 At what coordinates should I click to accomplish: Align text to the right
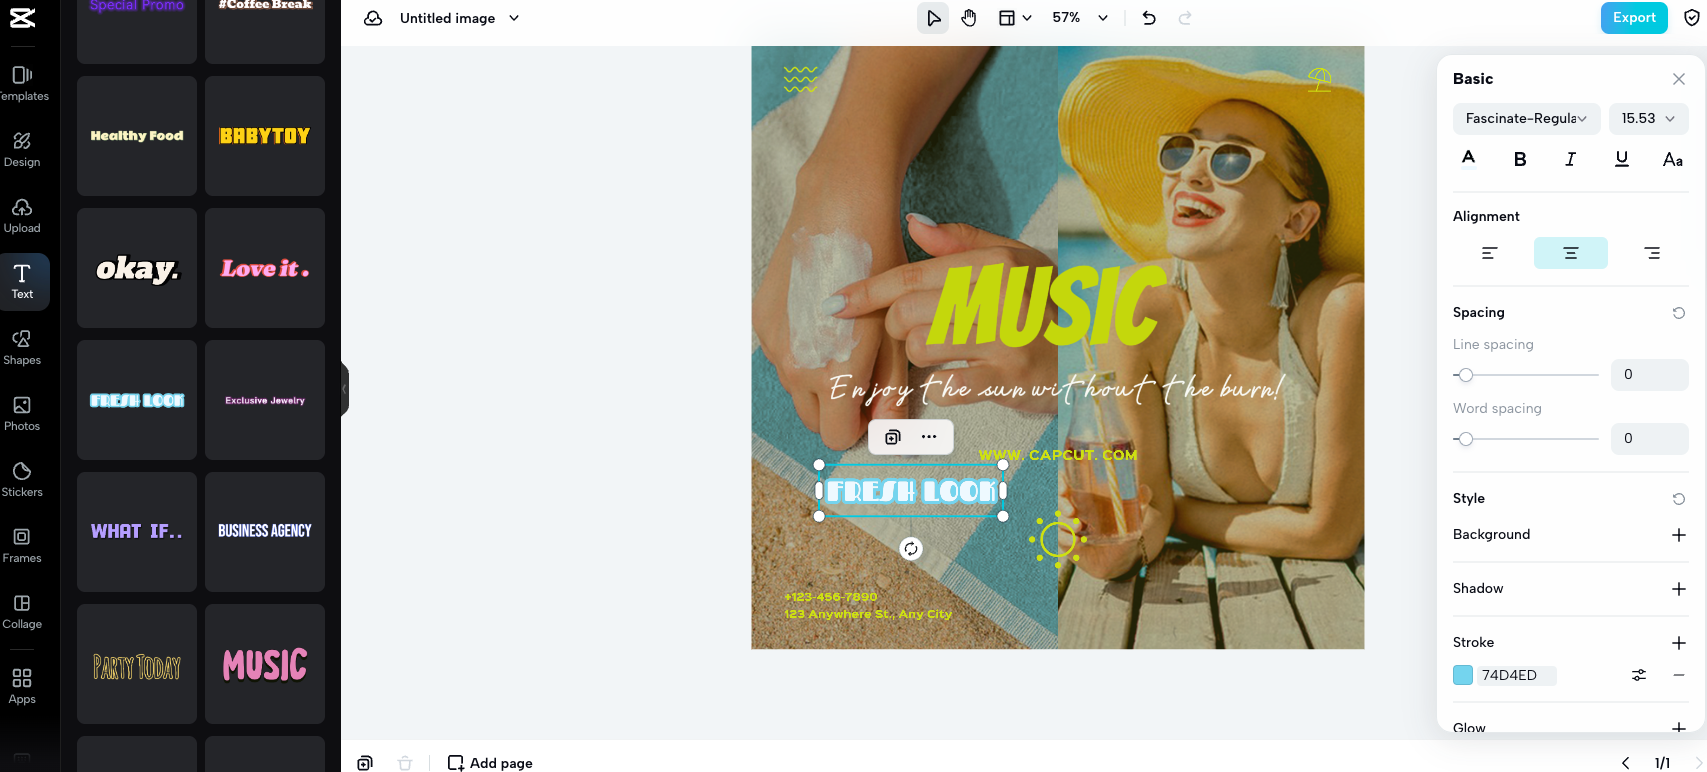click(1652, 253)
